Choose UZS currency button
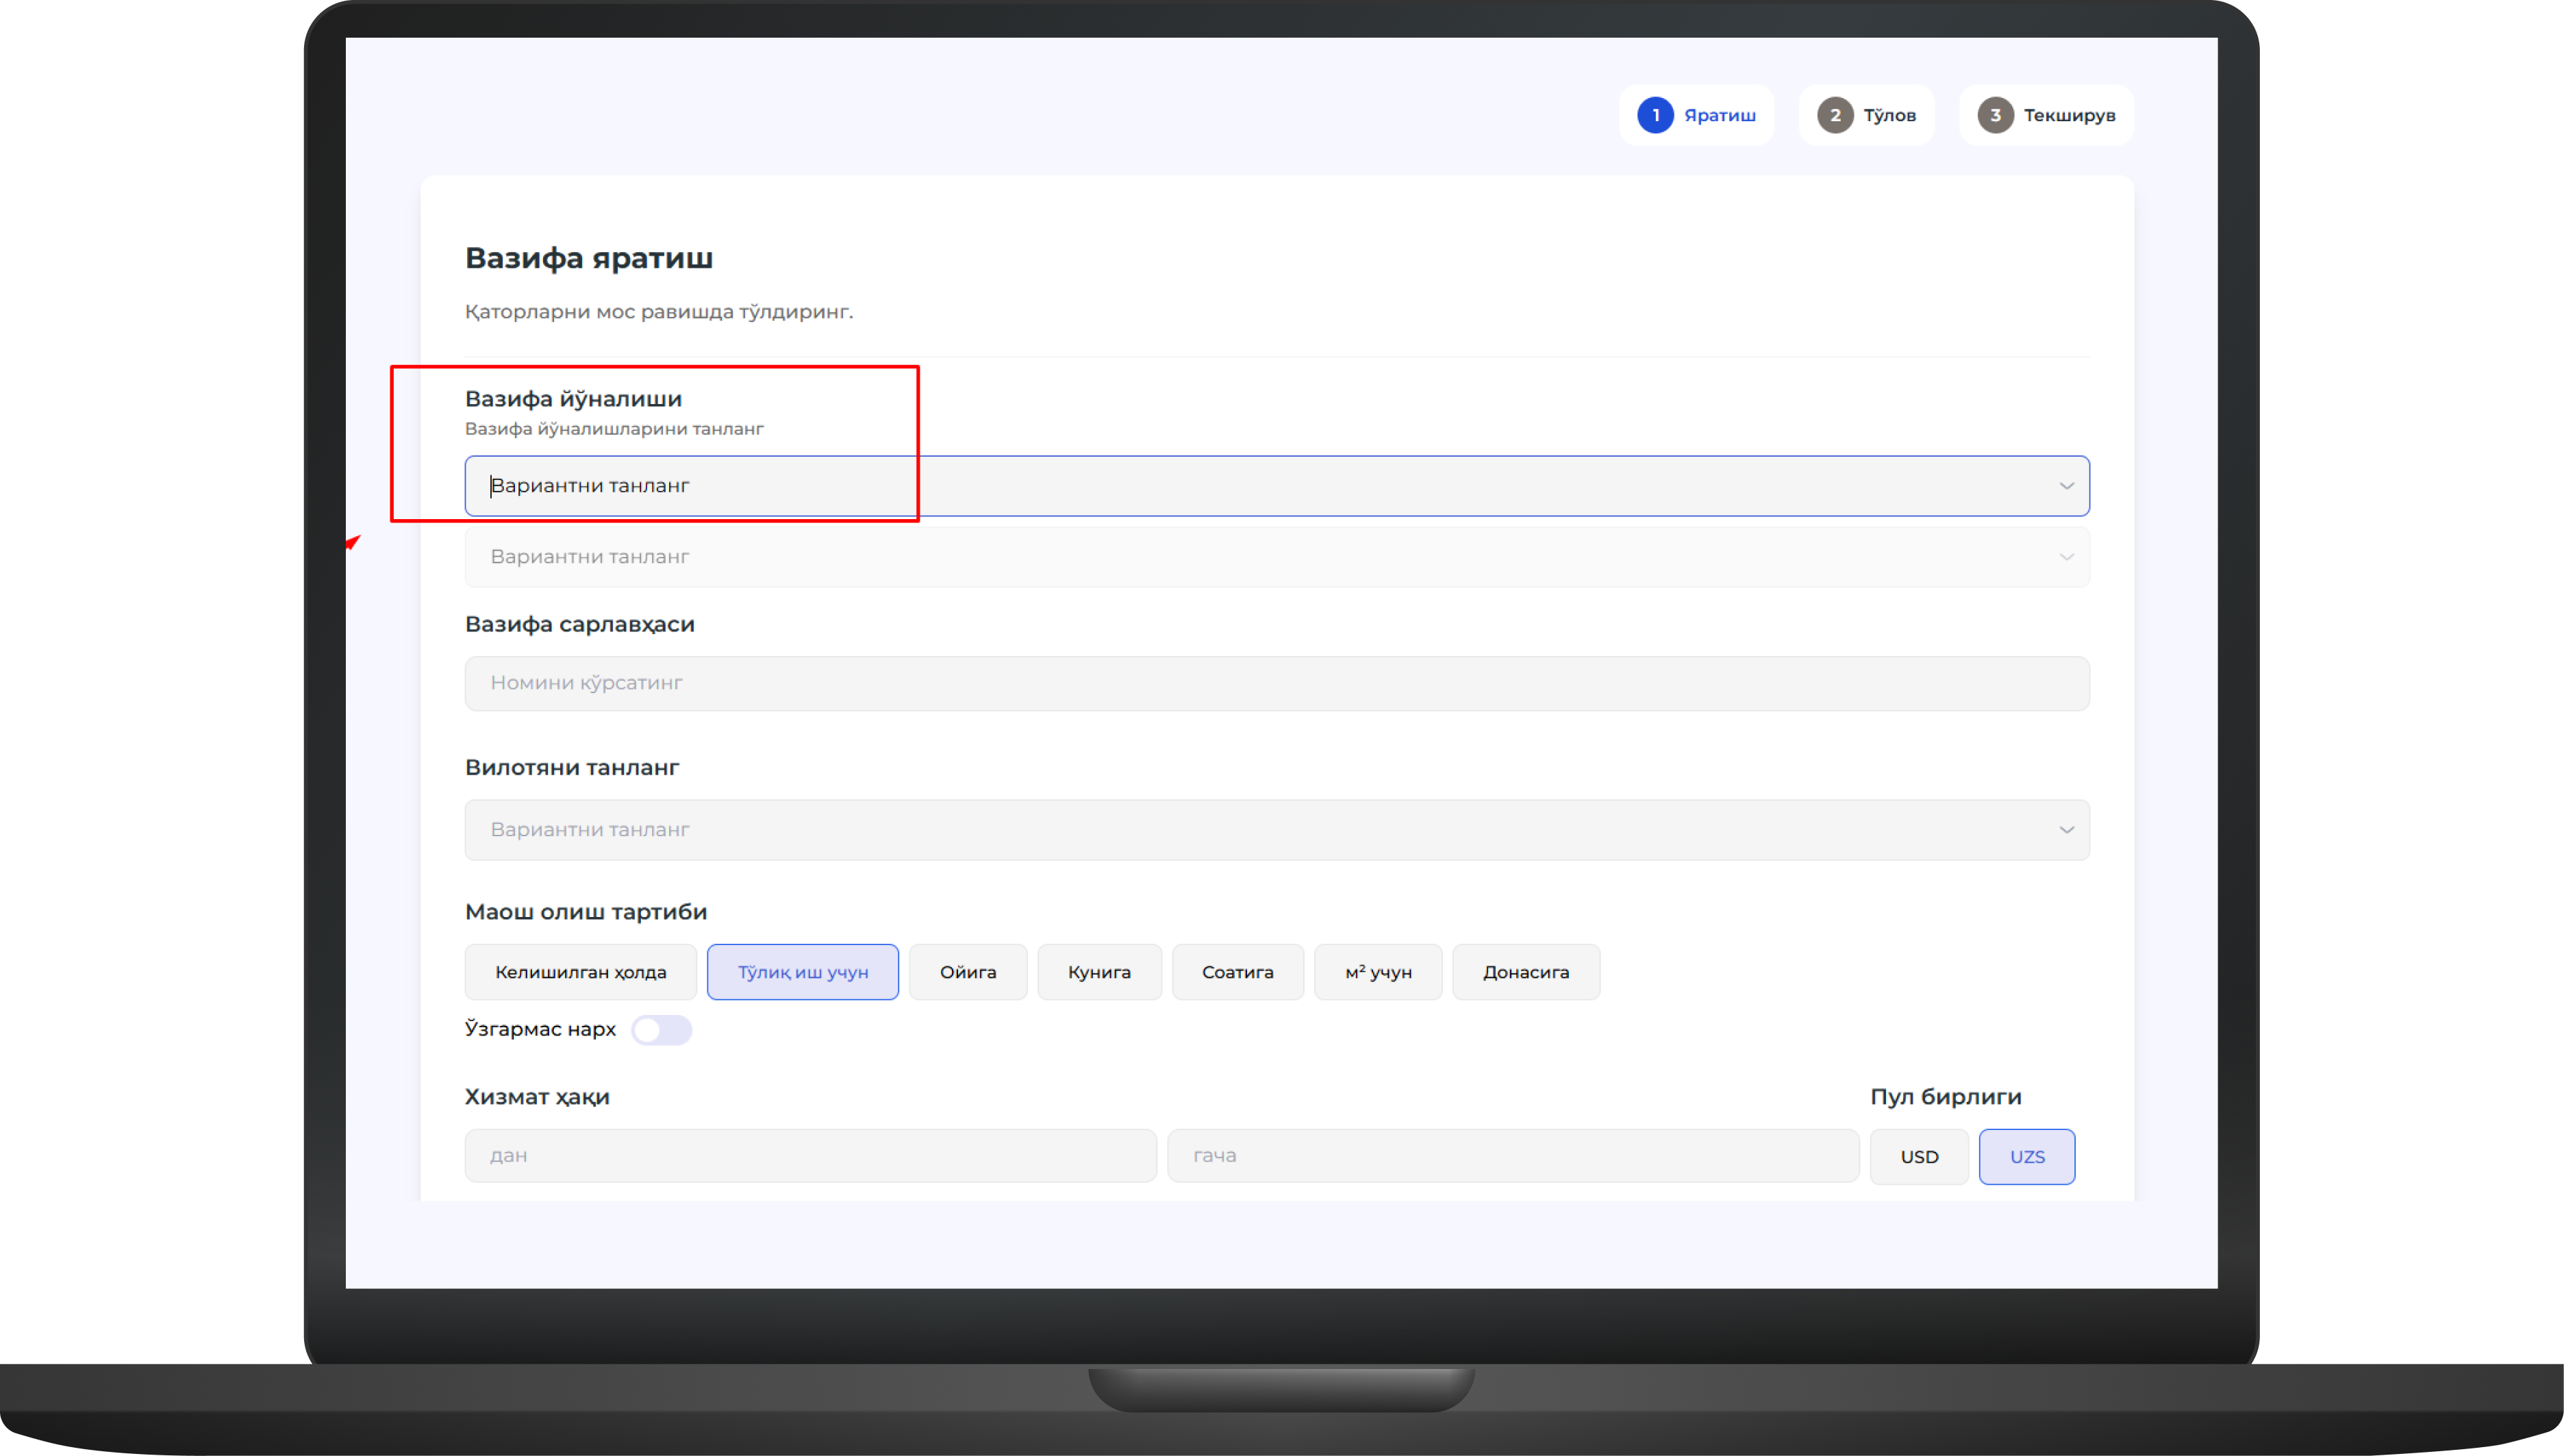 [x=2027, y=1157]
